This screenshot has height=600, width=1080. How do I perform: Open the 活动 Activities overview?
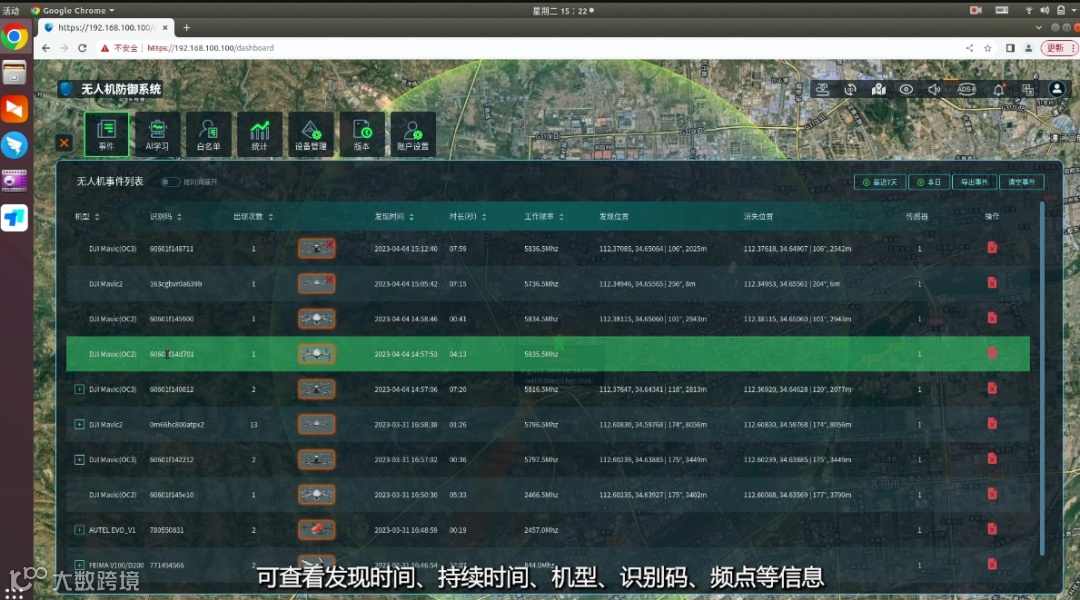pos(11,10)
